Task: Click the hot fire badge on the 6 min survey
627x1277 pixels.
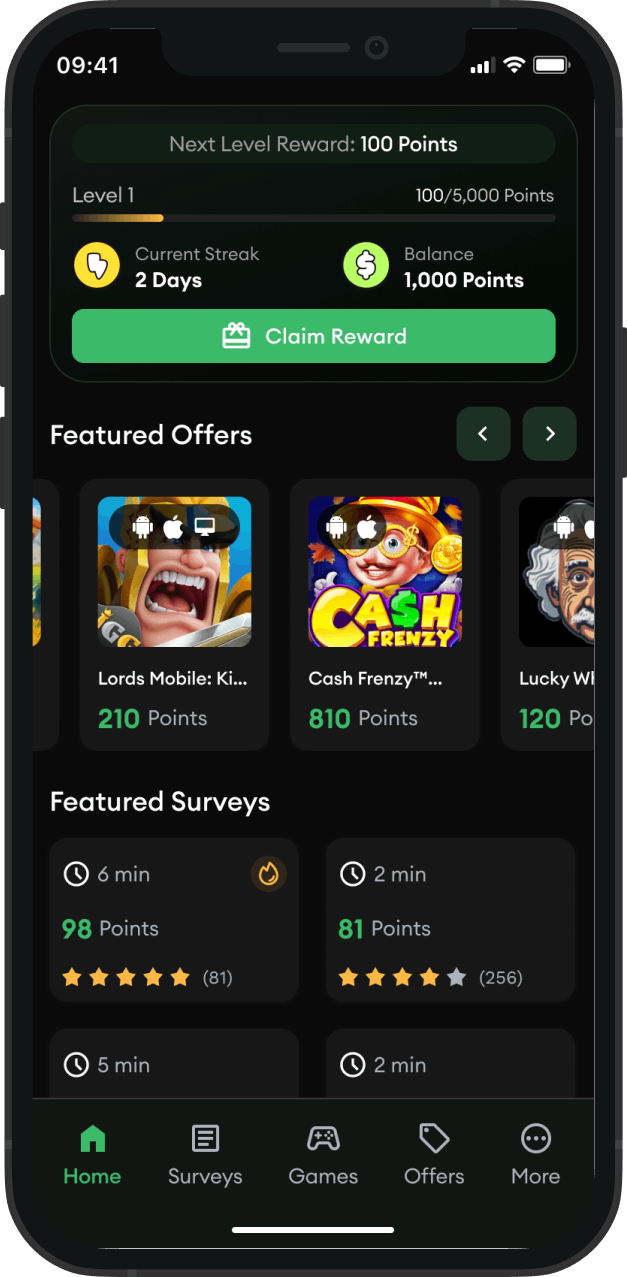Action: (x=268, y=874)
